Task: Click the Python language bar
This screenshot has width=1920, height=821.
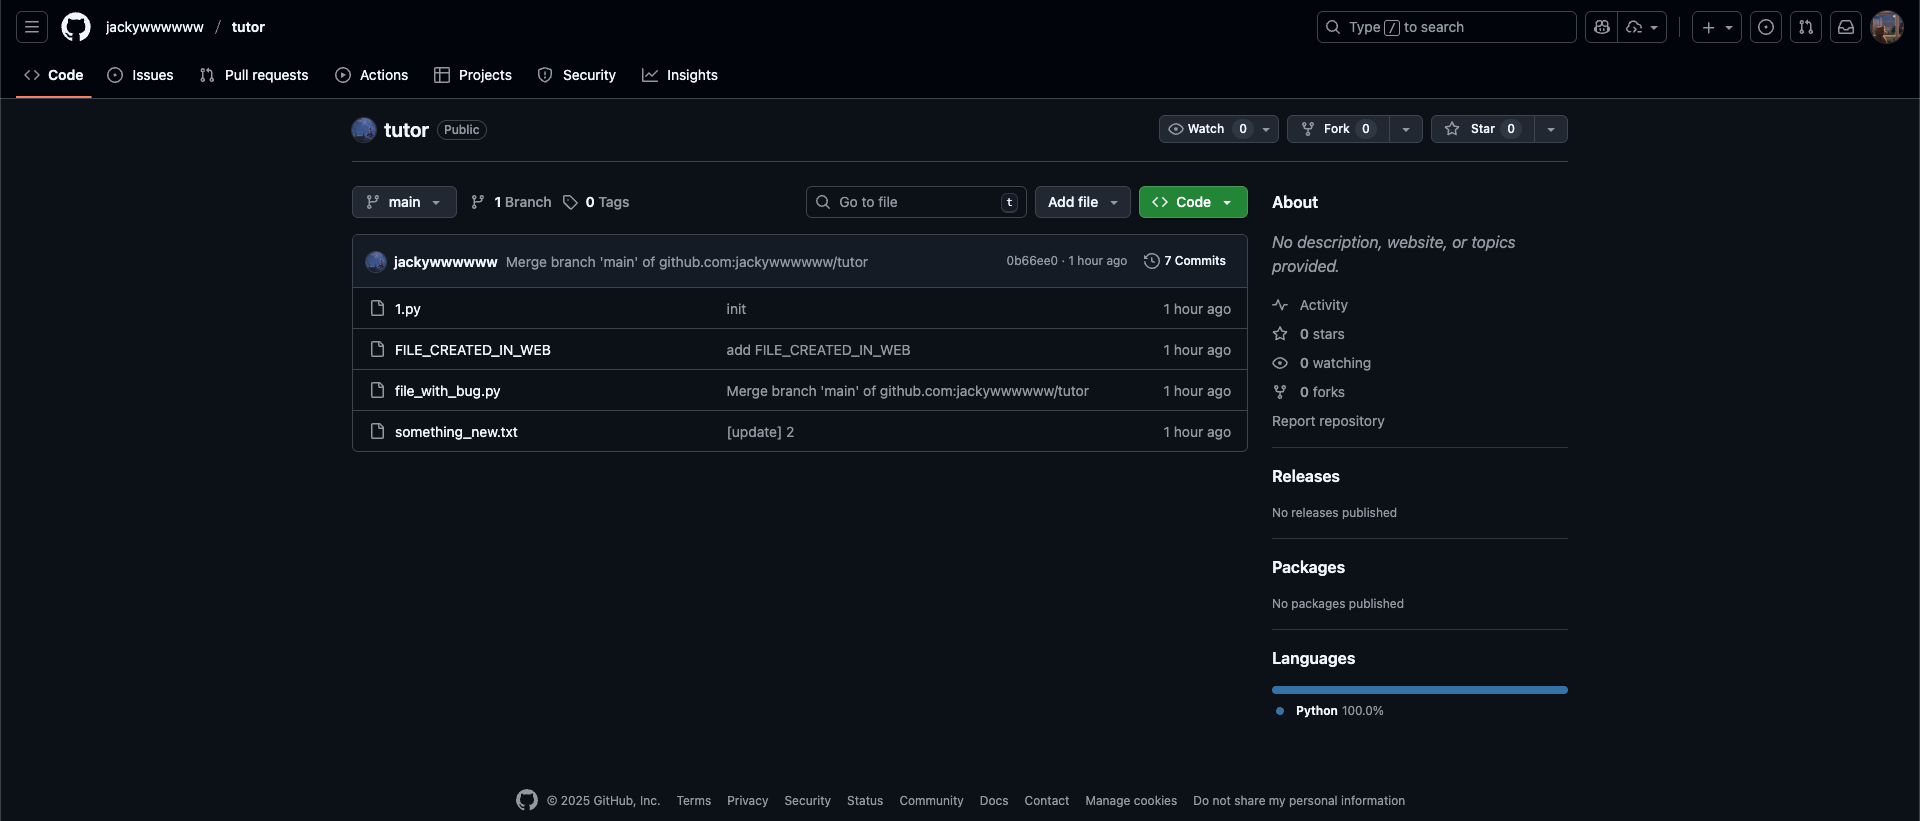Action: [x=1419, y=690]
